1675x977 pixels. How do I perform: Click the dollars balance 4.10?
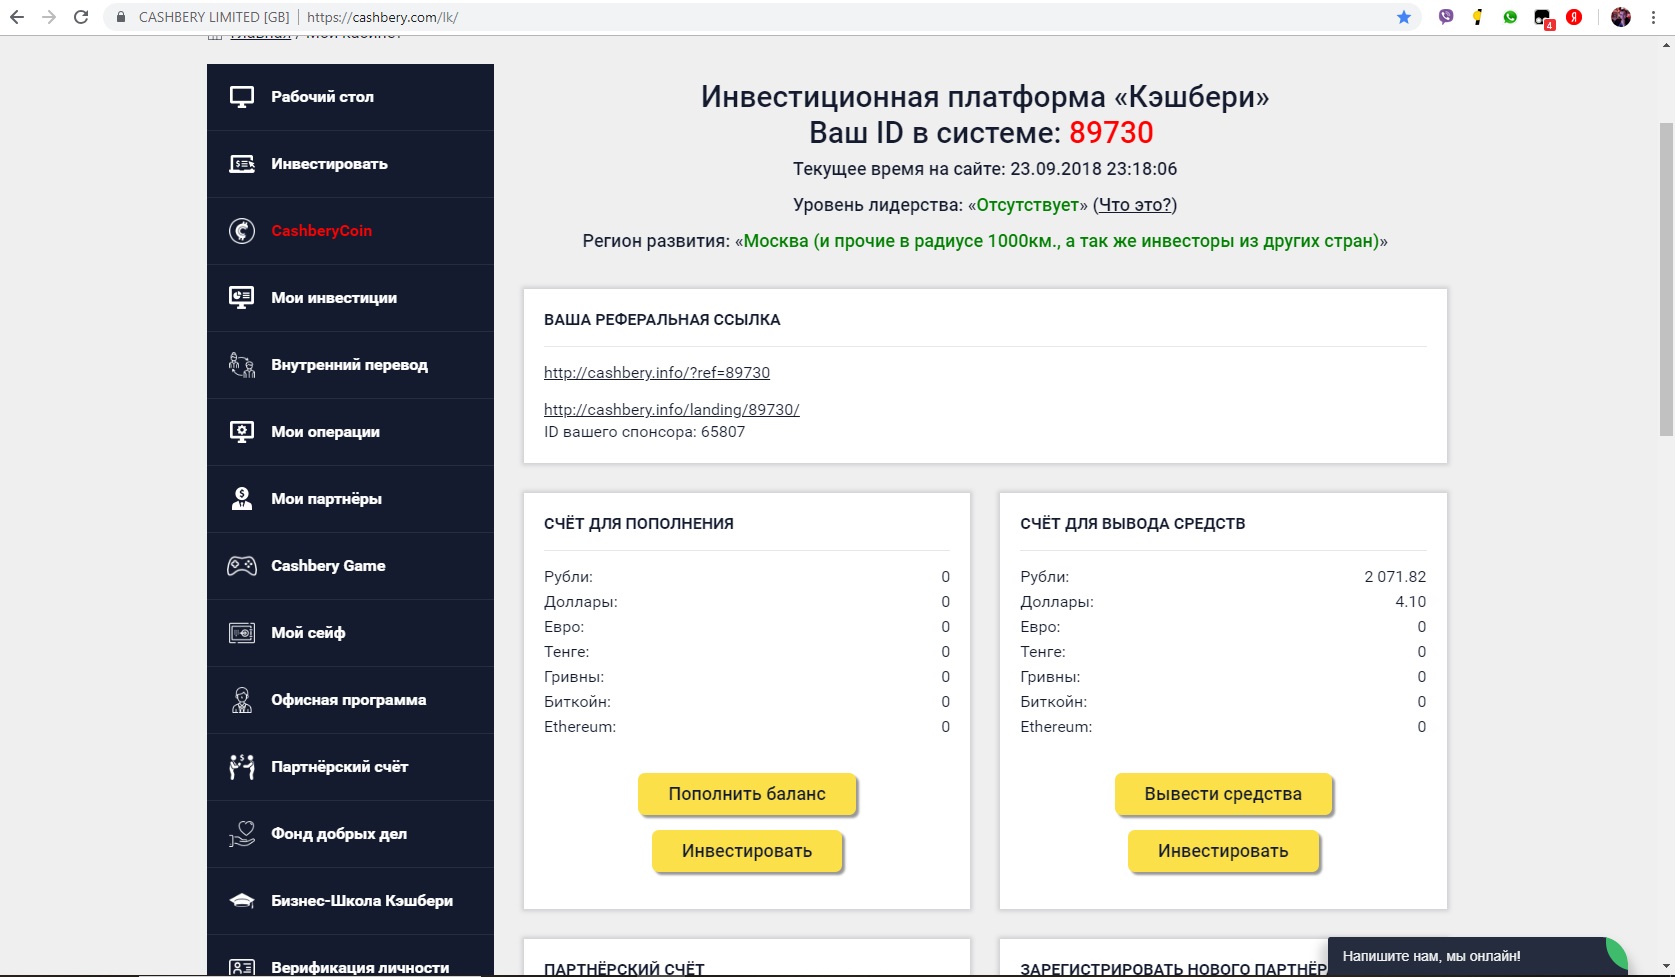1411,602
